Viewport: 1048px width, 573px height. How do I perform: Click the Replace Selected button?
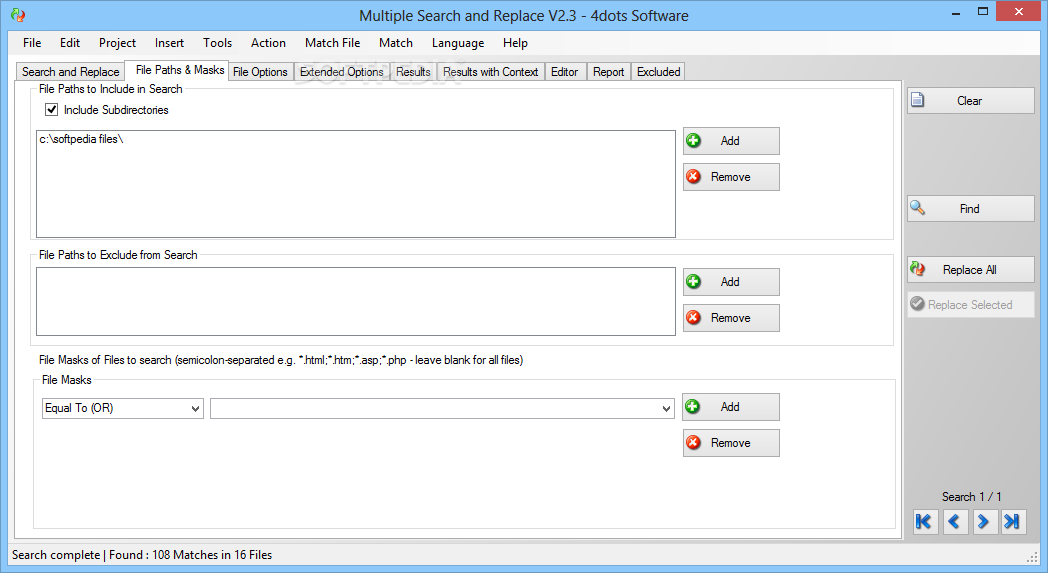pyautogui.click(x=970, y=304)
